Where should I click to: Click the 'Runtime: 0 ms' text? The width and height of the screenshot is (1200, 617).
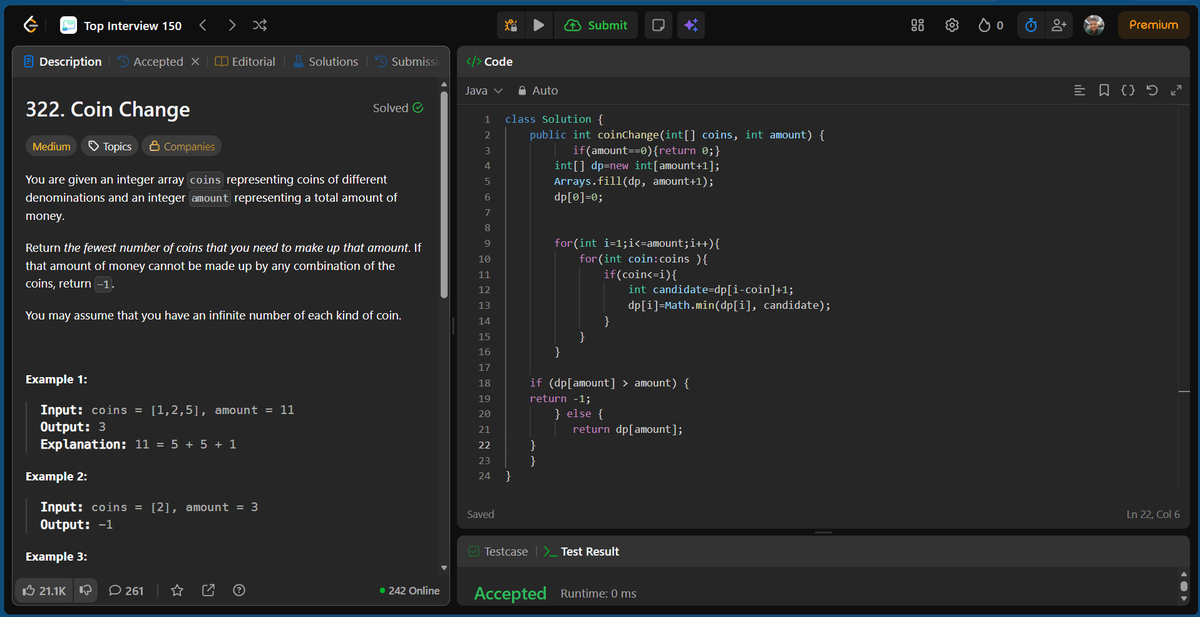598,594
